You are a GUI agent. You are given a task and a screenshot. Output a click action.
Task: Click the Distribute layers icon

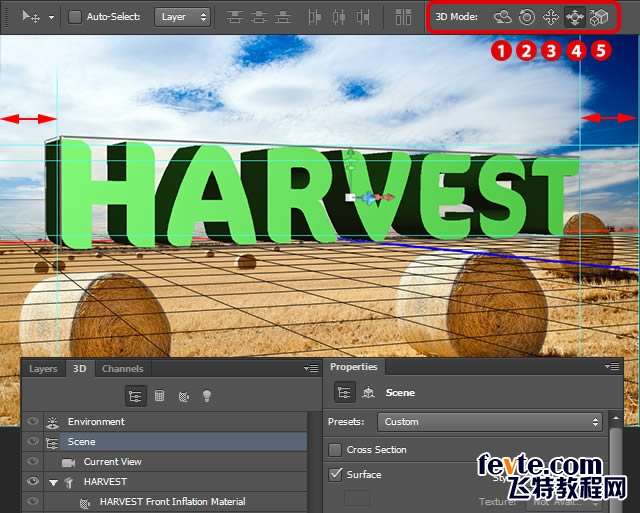(x=403, y=17)
